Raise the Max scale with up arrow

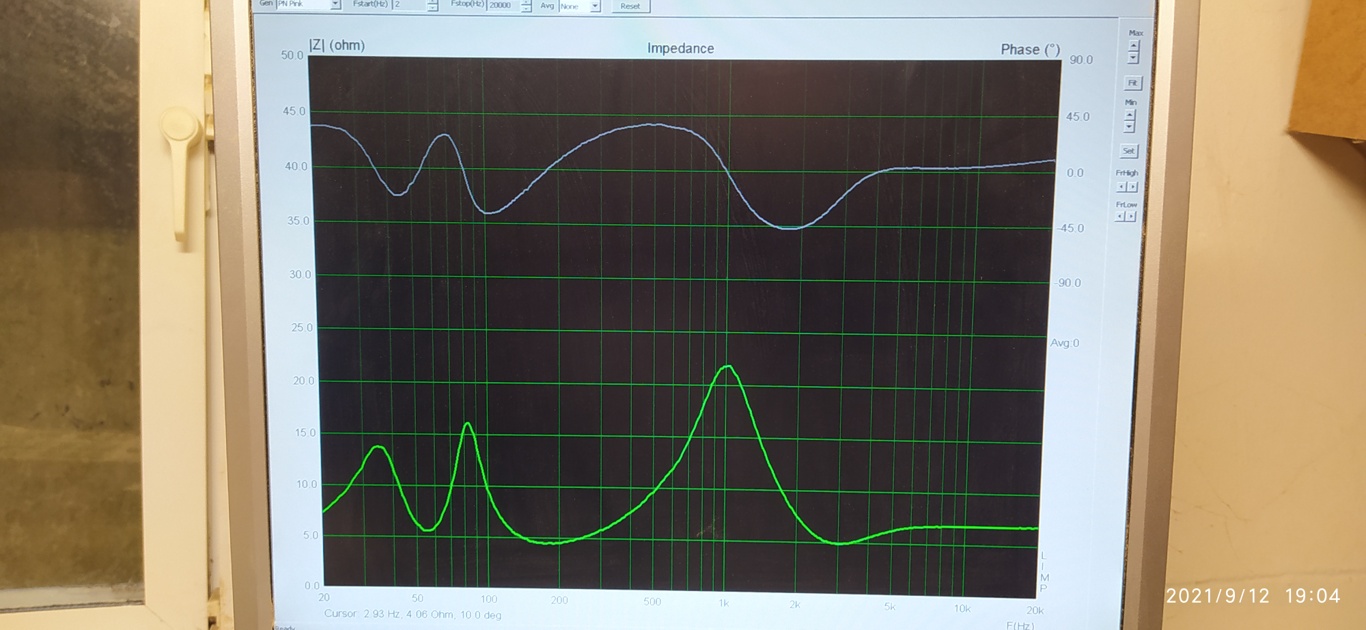click(x=1133, y=46)
